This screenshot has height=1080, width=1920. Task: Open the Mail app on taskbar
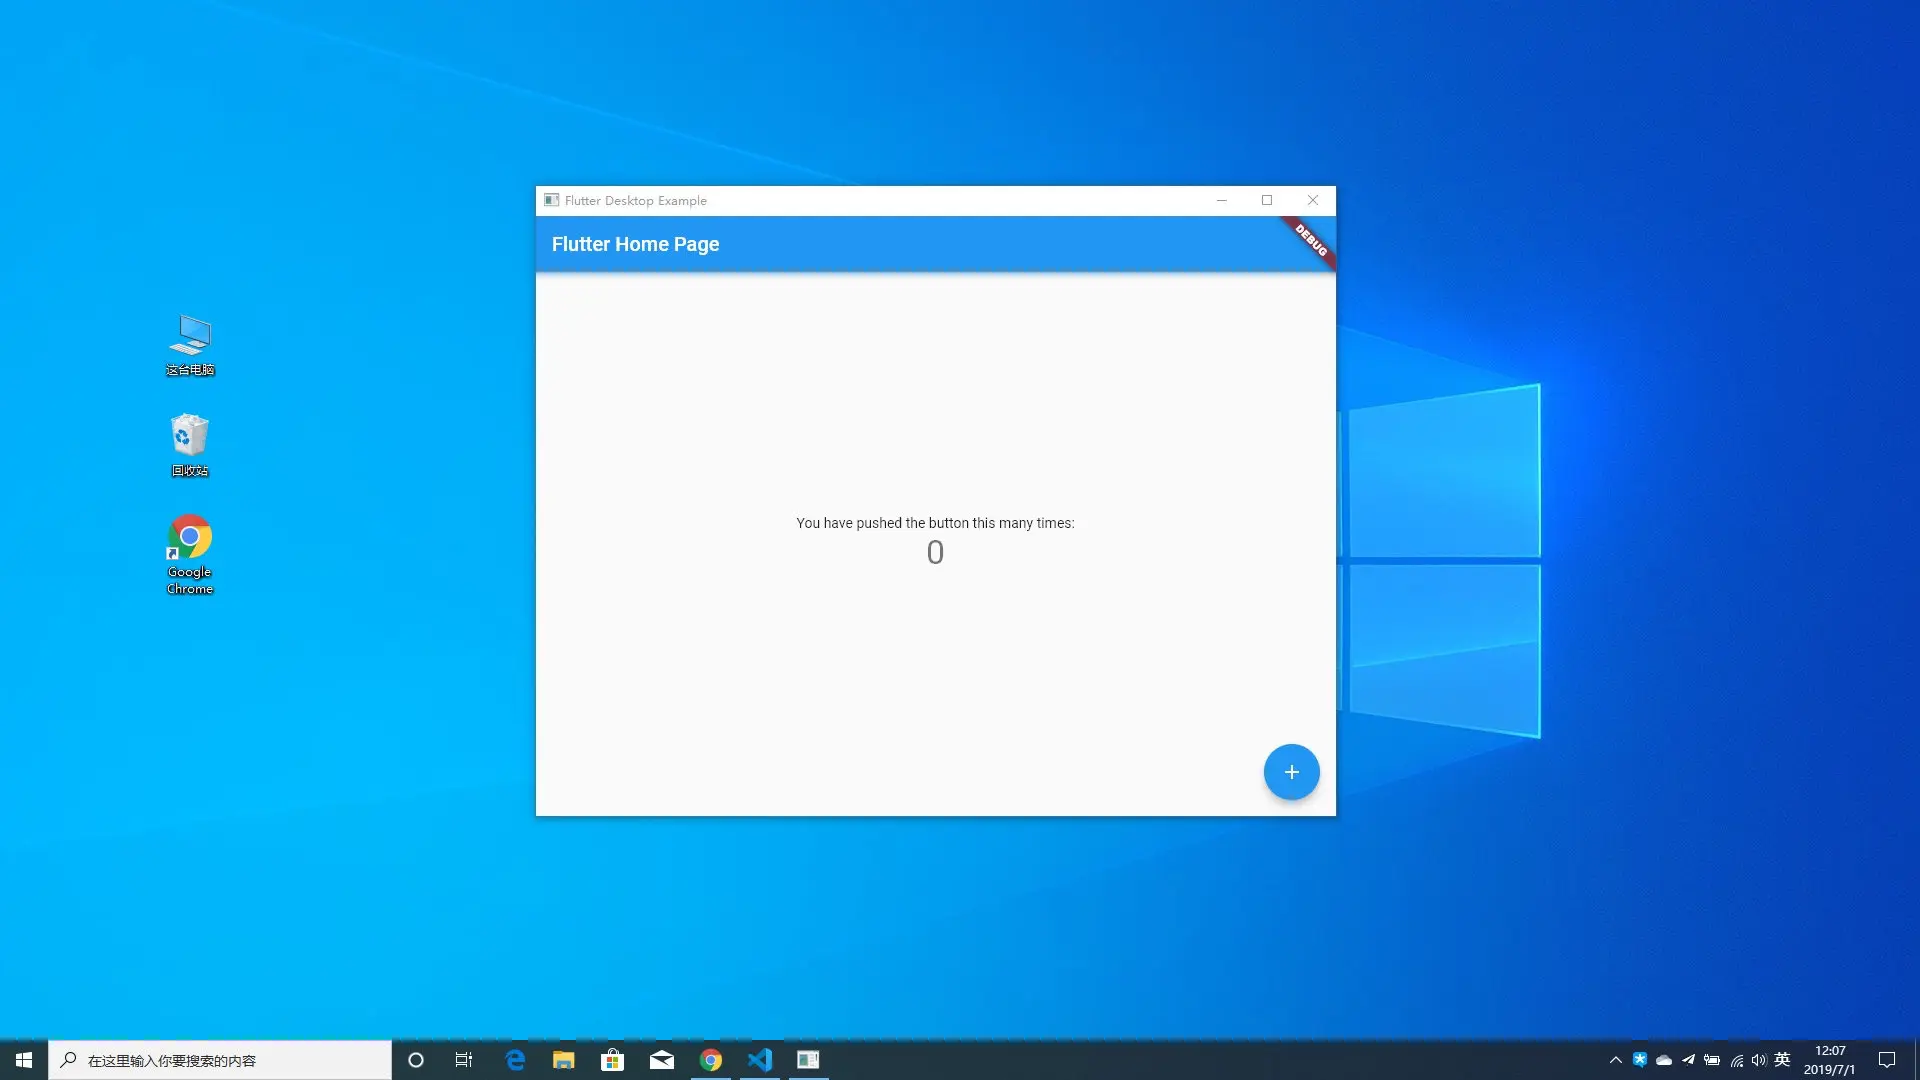tap(661, 1060)
